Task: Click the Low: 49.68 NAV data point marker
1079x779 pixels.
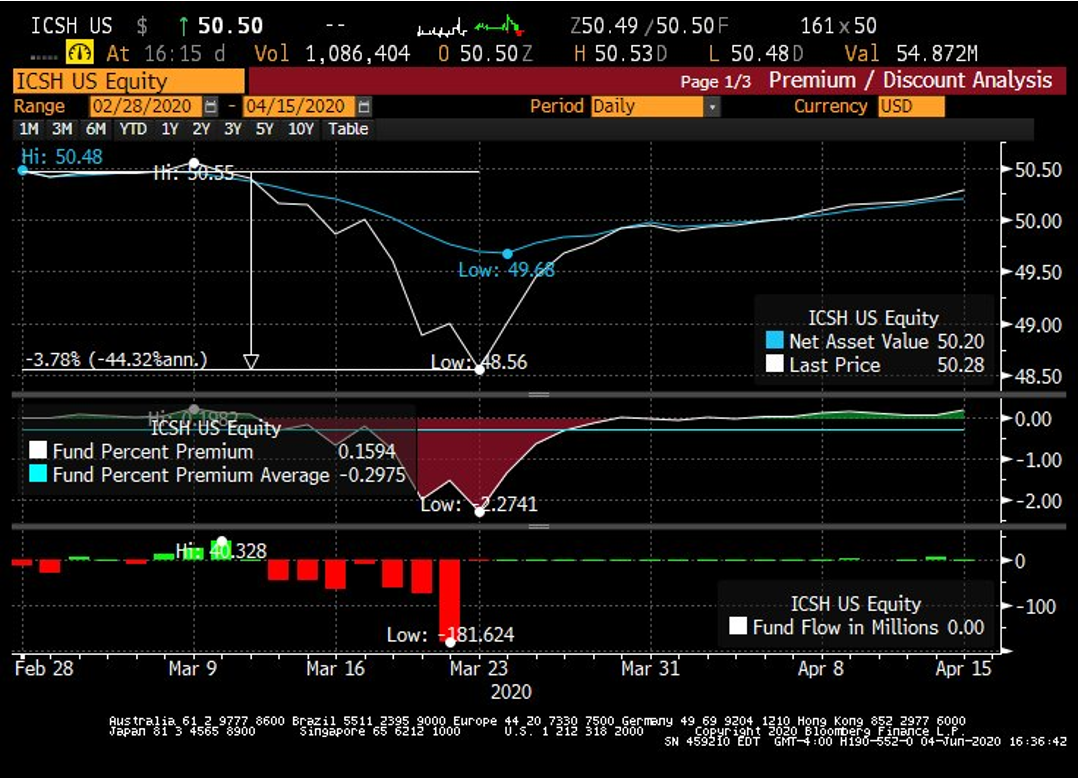Action: pos(507,254)
